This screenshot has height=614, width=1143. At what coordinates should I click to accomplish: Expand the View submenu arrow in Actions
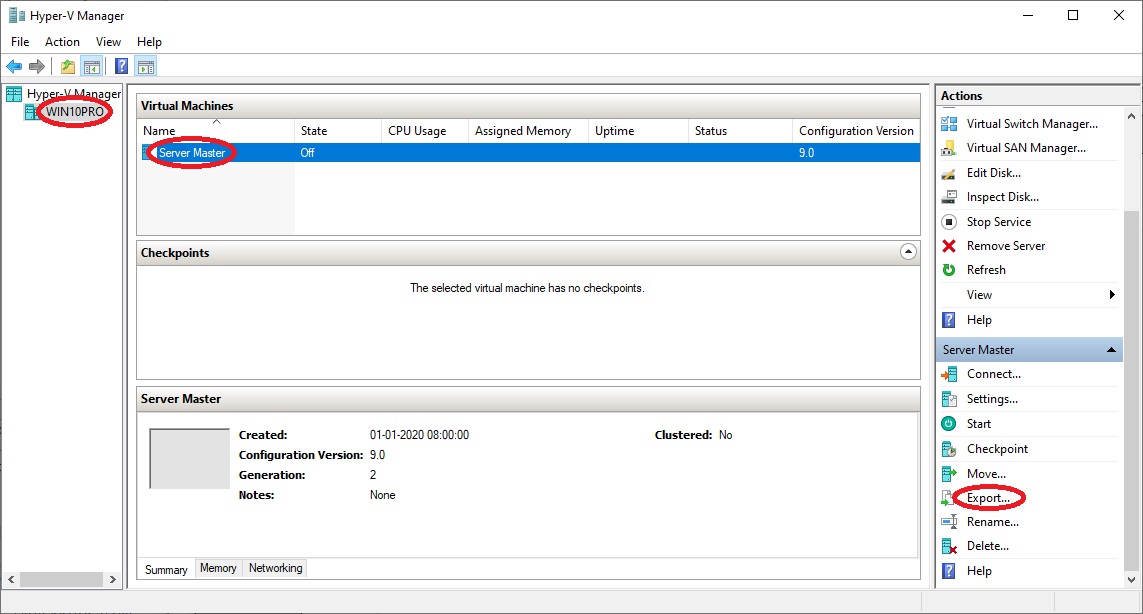[1112, 295]
